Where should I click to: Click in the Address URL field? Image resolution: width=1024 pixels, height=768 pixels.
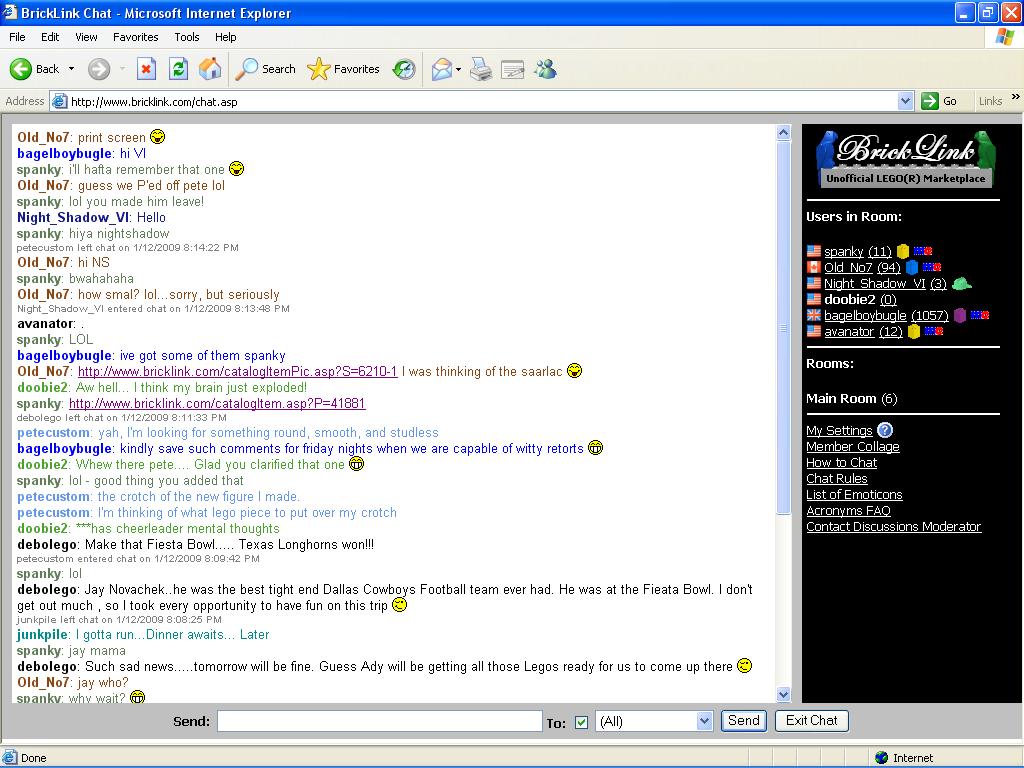pyautogui.click(x=483, y=101)
